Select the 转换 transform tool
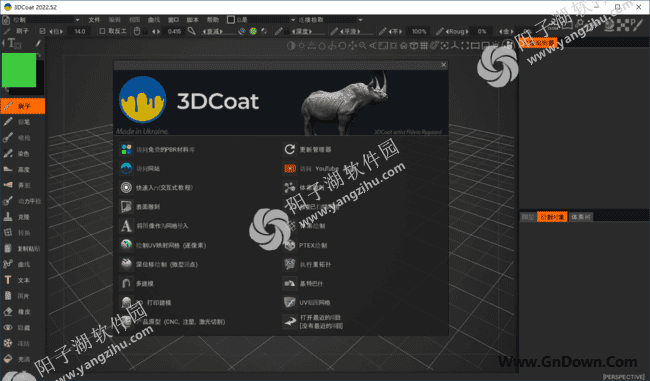Viewport: 650px width, 381px height. [x=23, y=233]
